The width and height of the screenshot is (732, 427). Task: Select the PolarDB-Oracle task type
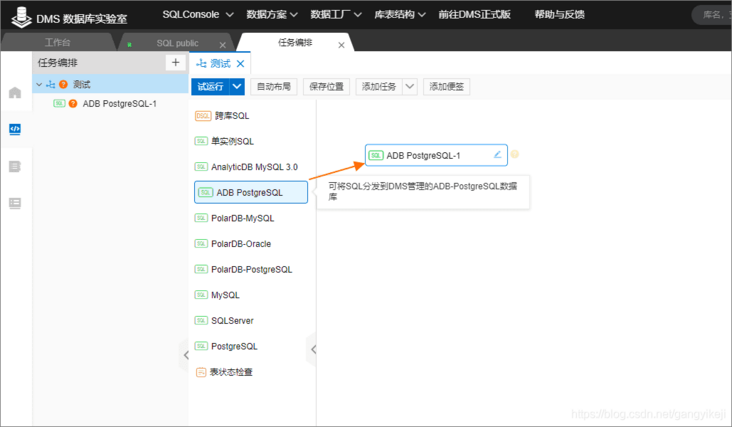coord(232,244)
